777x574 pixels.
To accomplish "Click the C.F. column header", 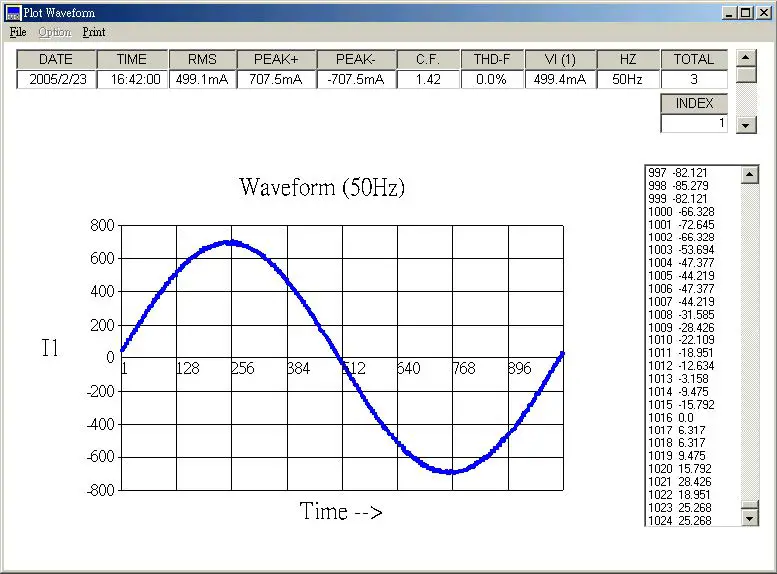I will (428, 59).
